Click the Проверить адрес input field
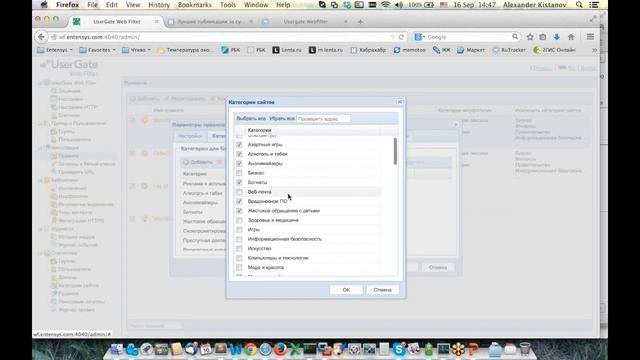This screenshot has height=360, width=640. (323, 119)
